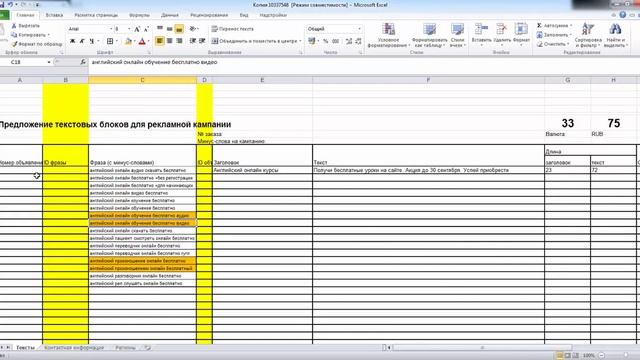640x360 pixels.
Task: Click the Decrease Decimal icon
Action: coord(358,41)
